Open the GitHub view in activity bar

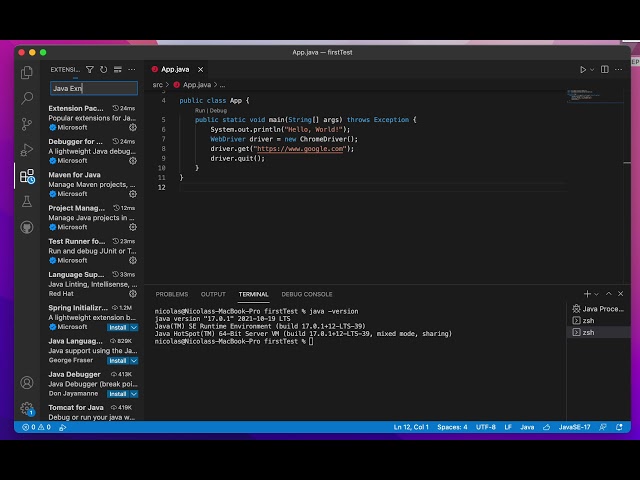(27, 227)
